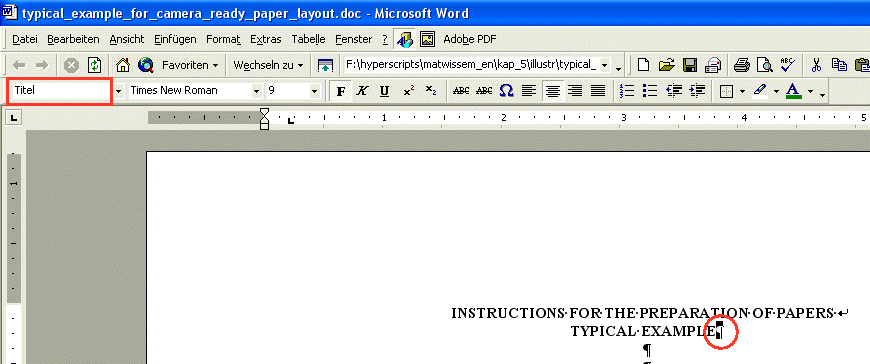Go to the Start page home icon

[123, 65]
